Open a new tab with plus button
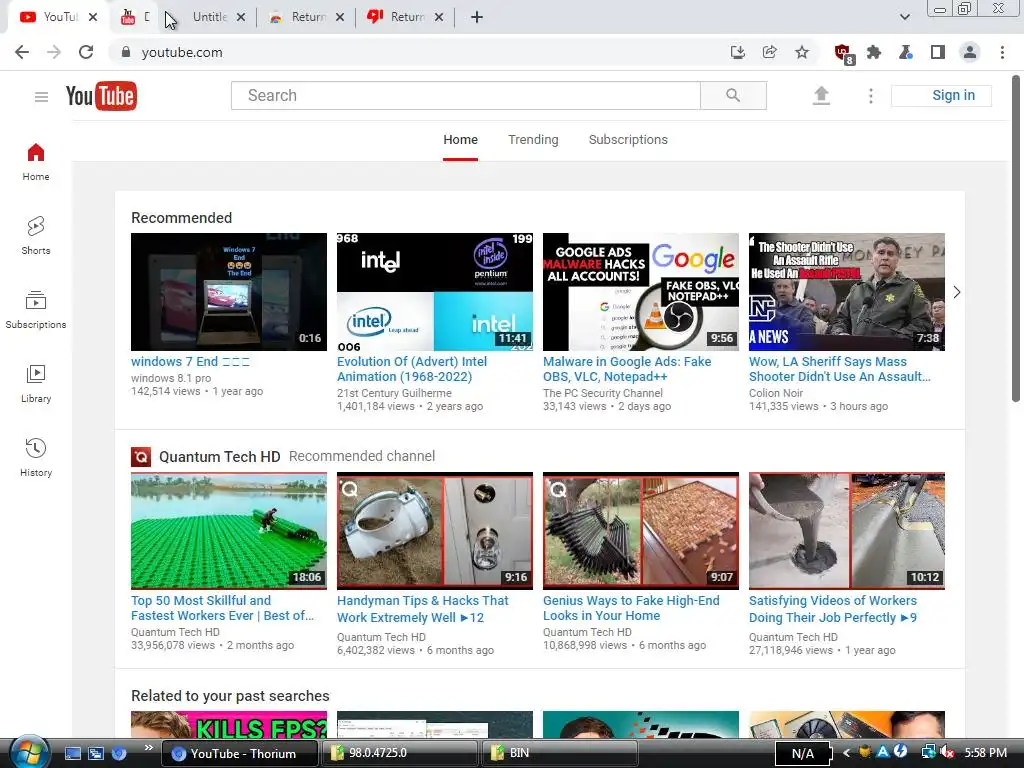1024x768 pixels. [477, 17]
